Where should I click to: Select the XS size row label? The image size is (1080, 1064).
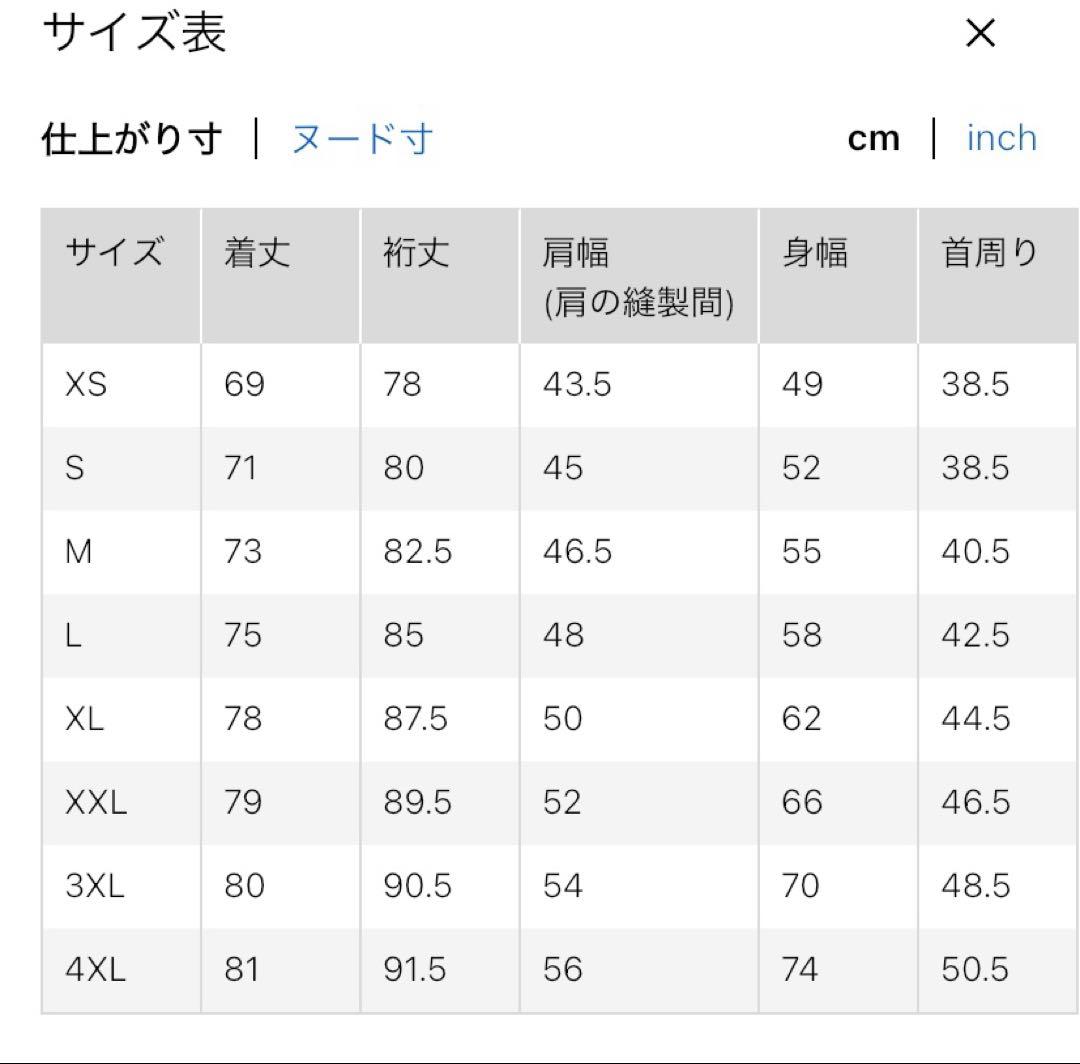pos(86,385)
